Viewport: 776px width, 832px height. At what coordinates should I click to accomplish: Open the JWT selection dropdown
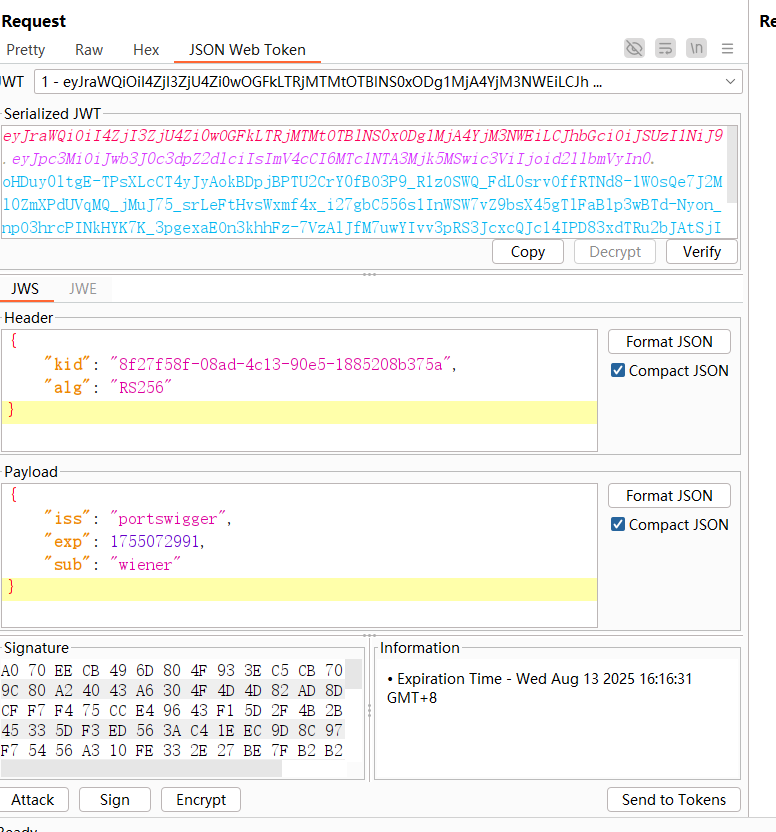[x=388, y=82]
